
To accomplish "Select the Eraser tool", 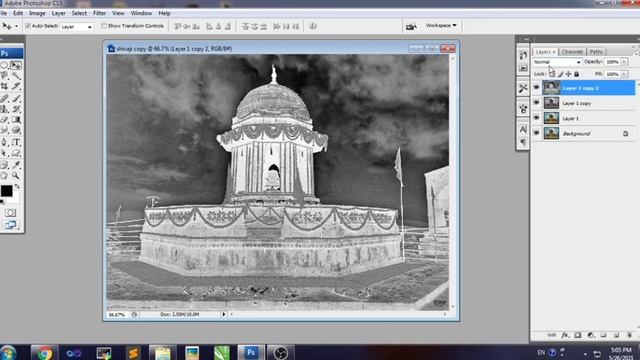I will click(x=4, y=120).
